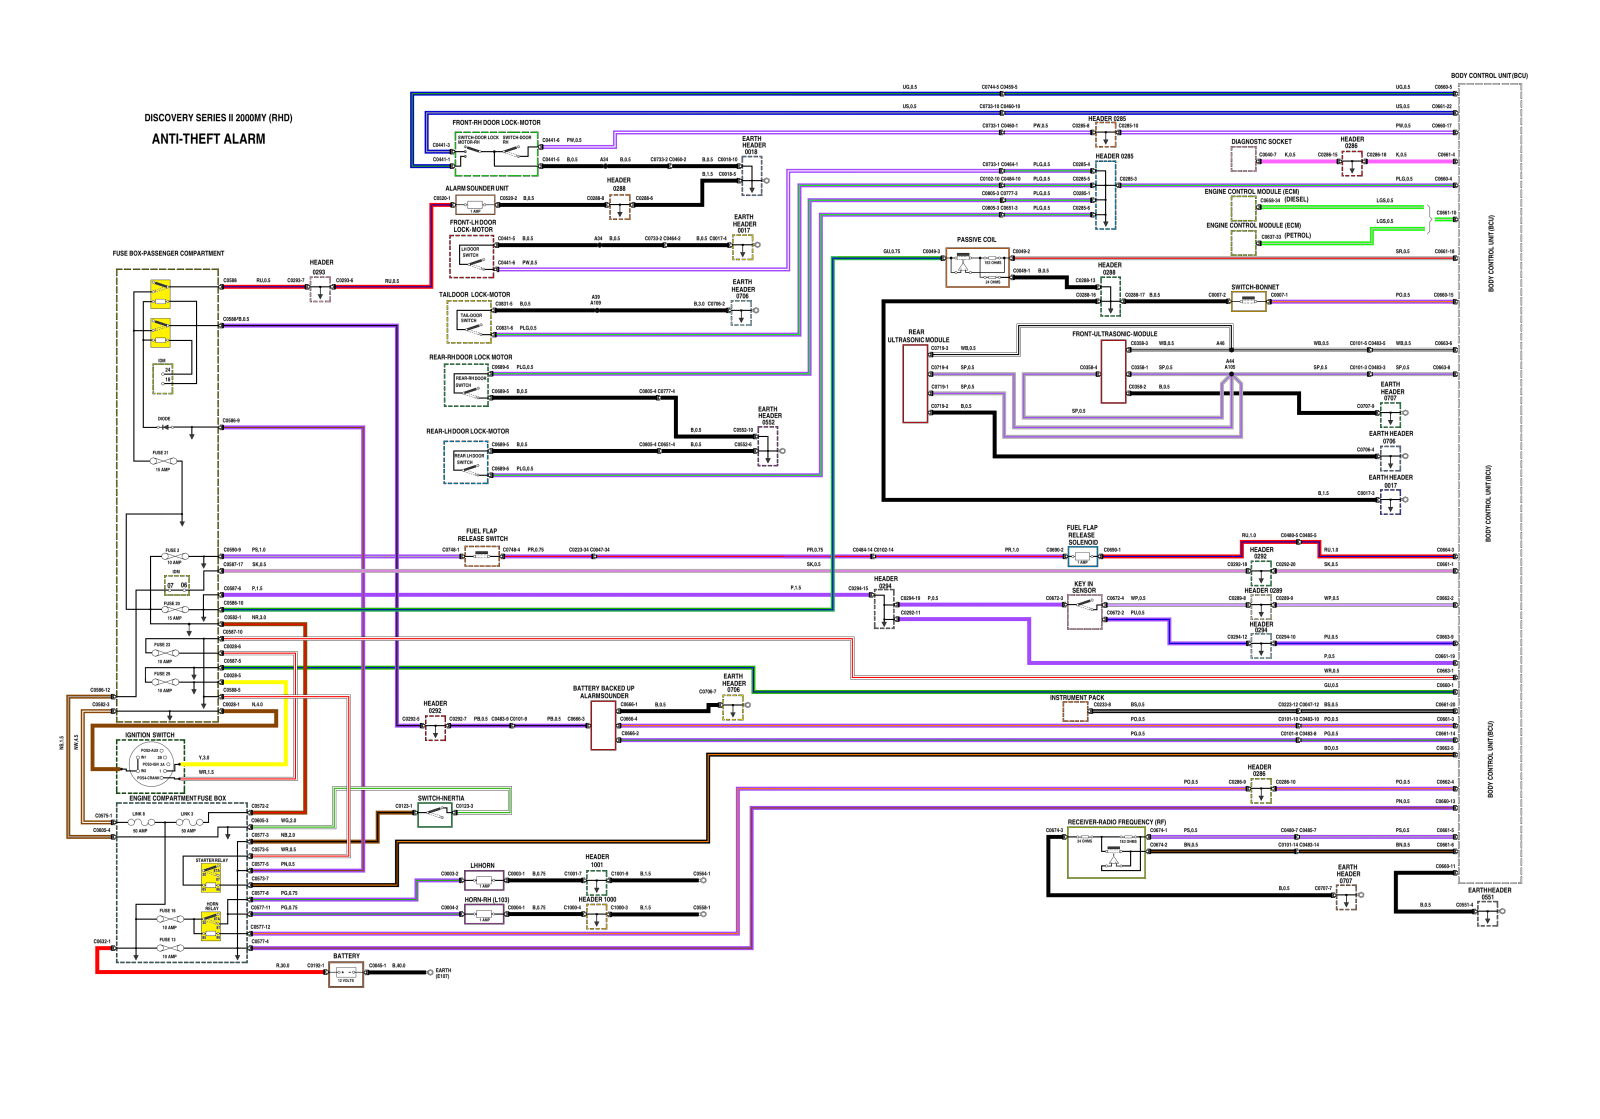This screenshot has width=1600, height=1119.
Task: Click the alarm sounder unit symbol
Action: (475, 204)
